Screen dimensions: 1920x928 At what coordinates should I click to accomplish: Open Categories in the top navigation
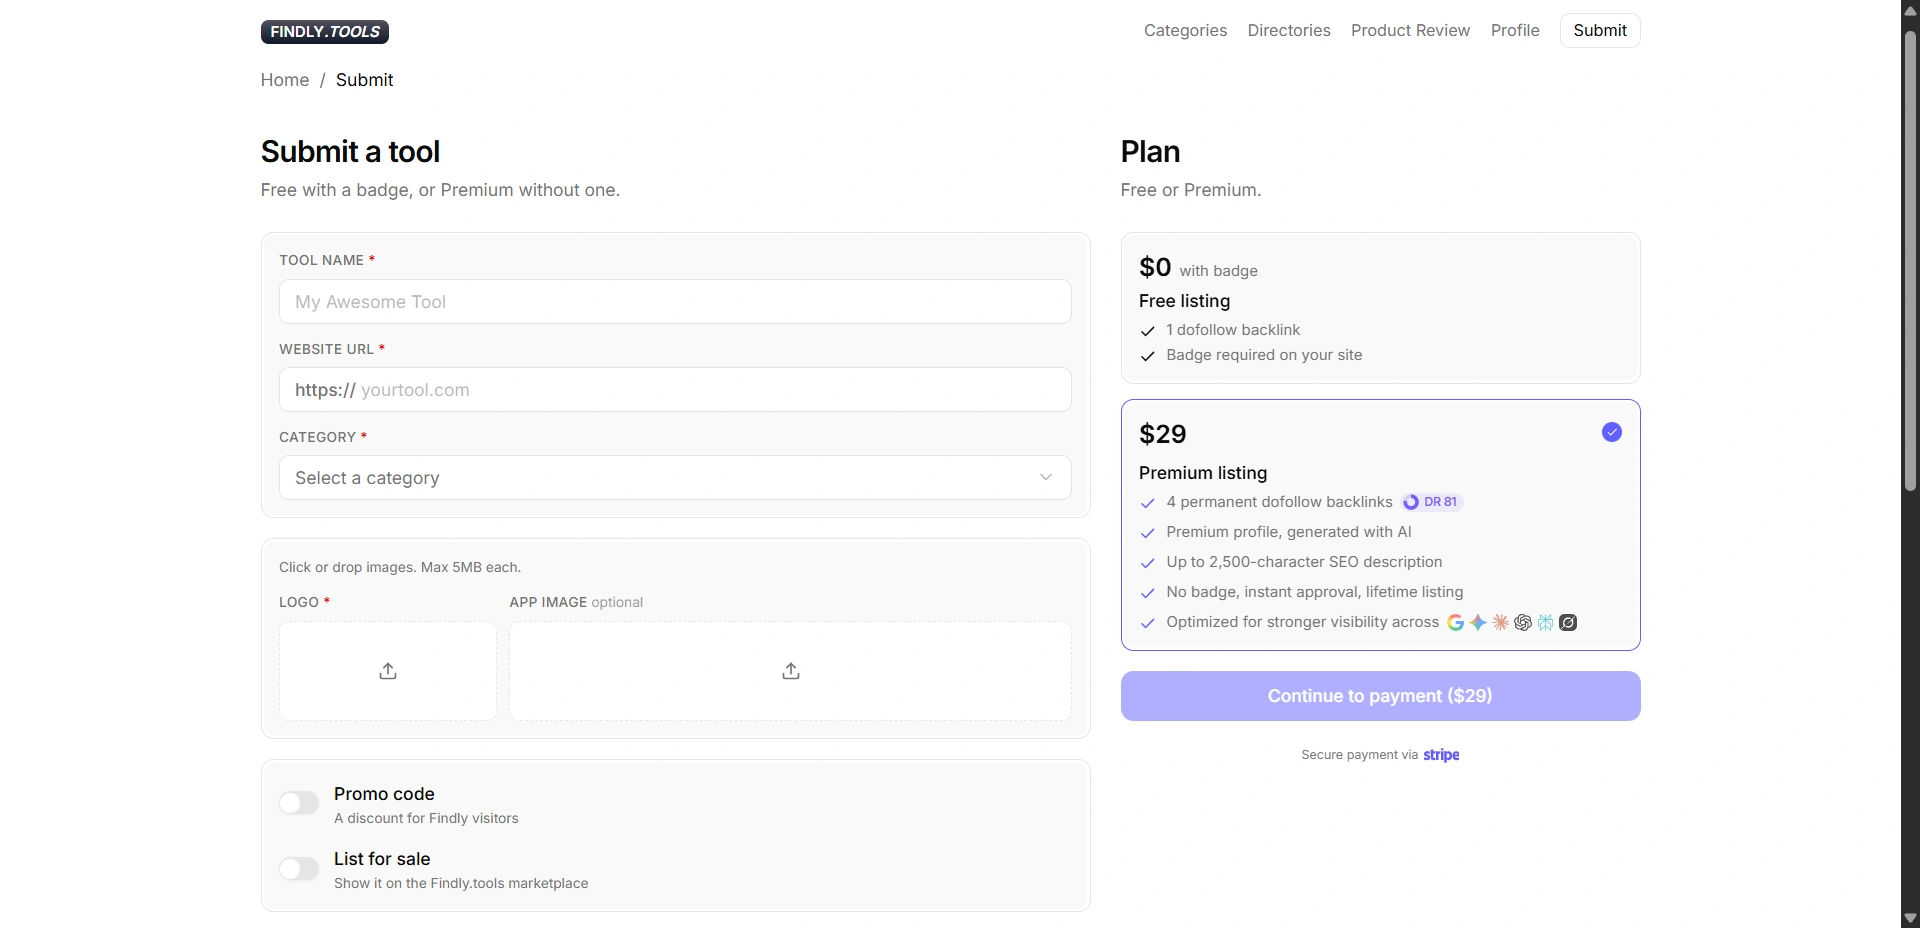(x=1185, y=31)
